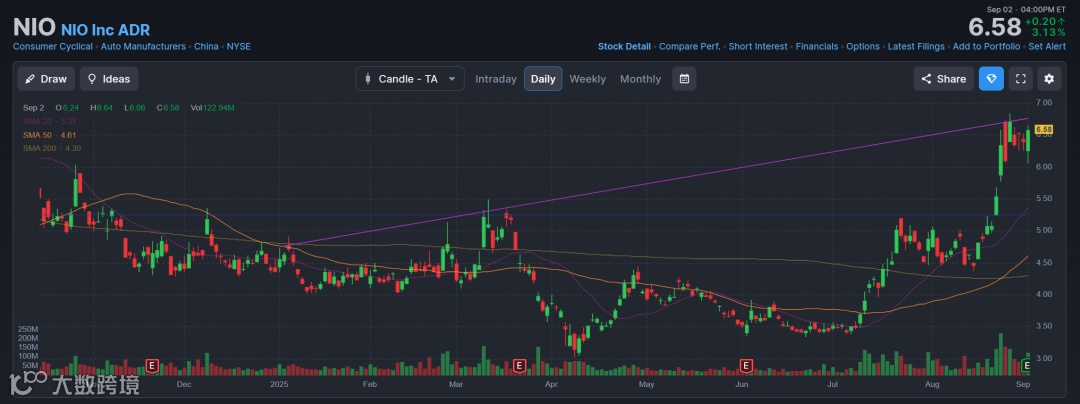Open Consumer Cyclical sector link
The image size is (1080, 404).
(53, 47)
